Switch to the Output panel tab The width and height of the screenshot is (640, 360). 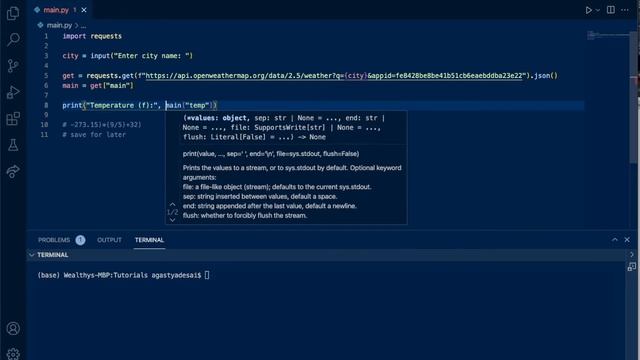point(109,240)
